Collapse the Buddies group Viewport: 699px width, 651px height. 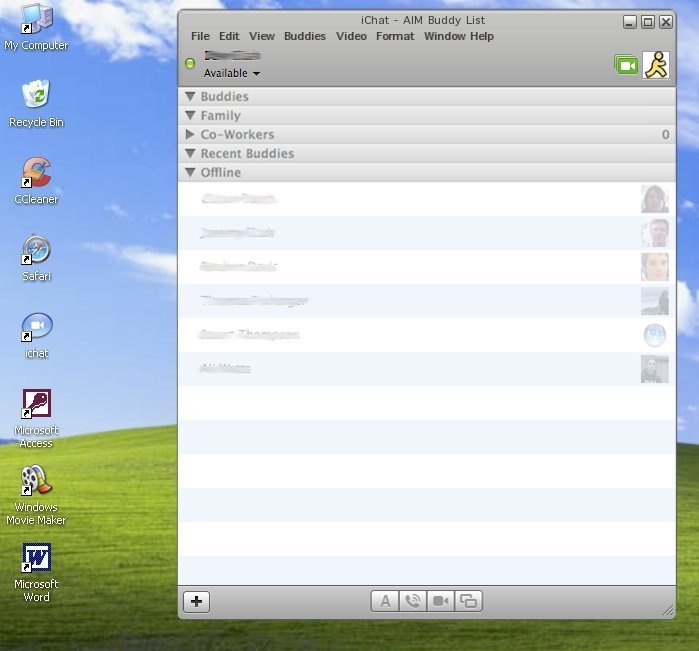click(x=190, y=96)
